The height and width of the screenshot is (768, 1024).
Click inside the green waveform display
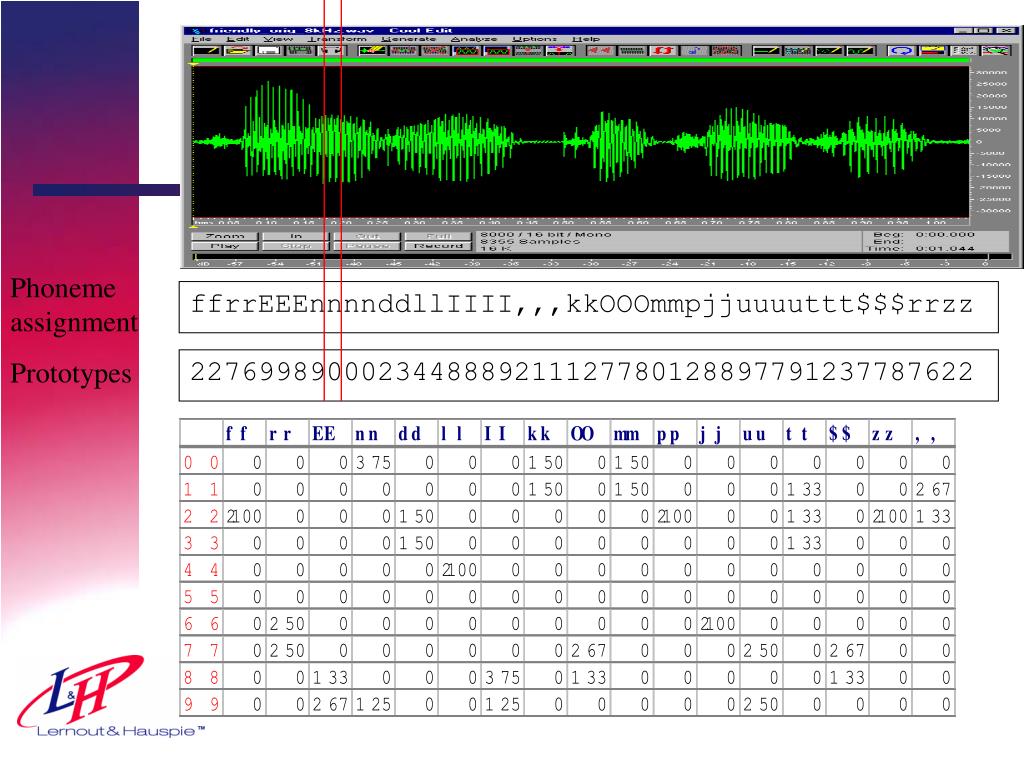coord(580,141)
